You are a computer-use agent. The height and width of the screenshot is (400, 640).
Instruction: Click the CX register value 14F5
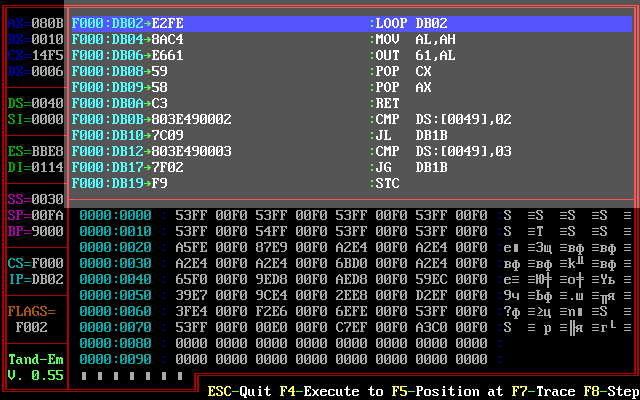pos(35,54)
